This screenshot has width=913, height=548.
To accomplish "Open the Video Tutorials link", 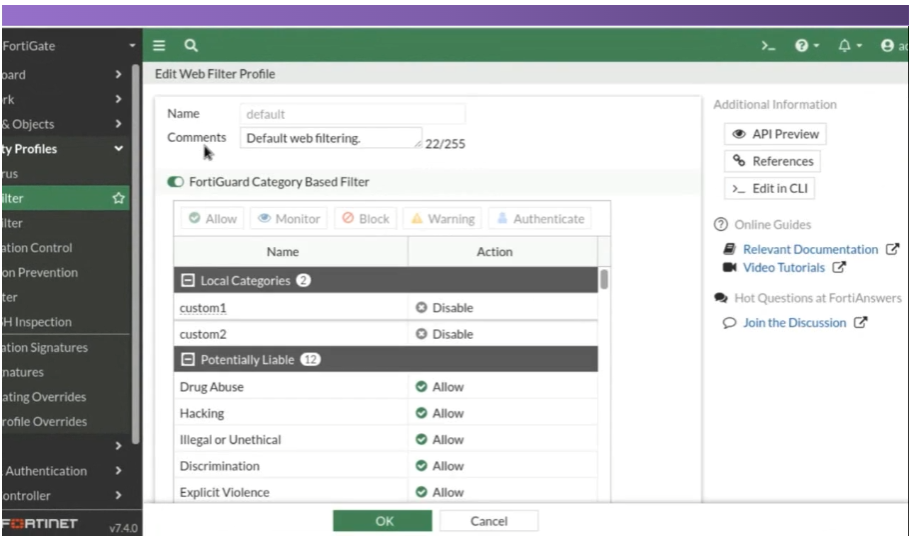I will coord(784,268).
